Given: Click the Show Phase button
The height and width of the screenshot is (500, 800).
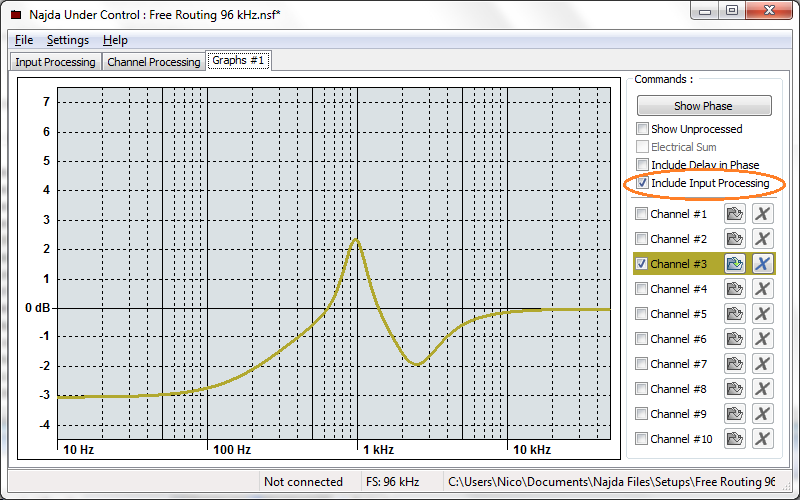Looking at the screenshot, I should coord(704,106).
